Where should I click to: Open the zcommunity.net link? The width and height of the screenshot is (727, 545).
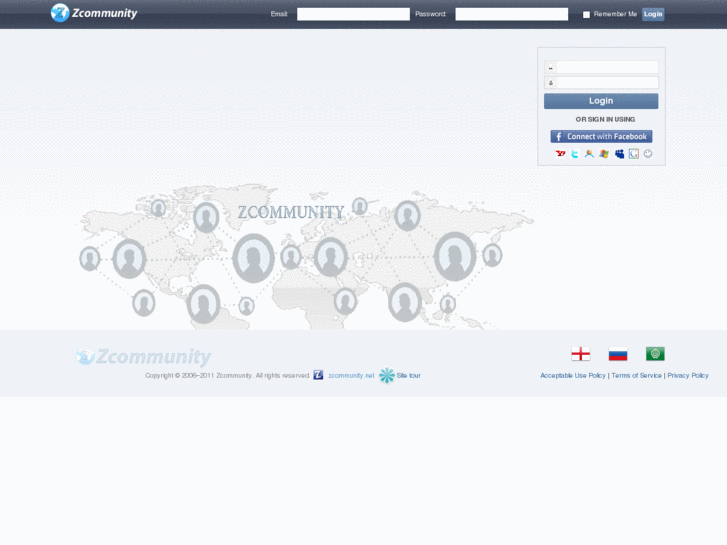tap(351, 376)
